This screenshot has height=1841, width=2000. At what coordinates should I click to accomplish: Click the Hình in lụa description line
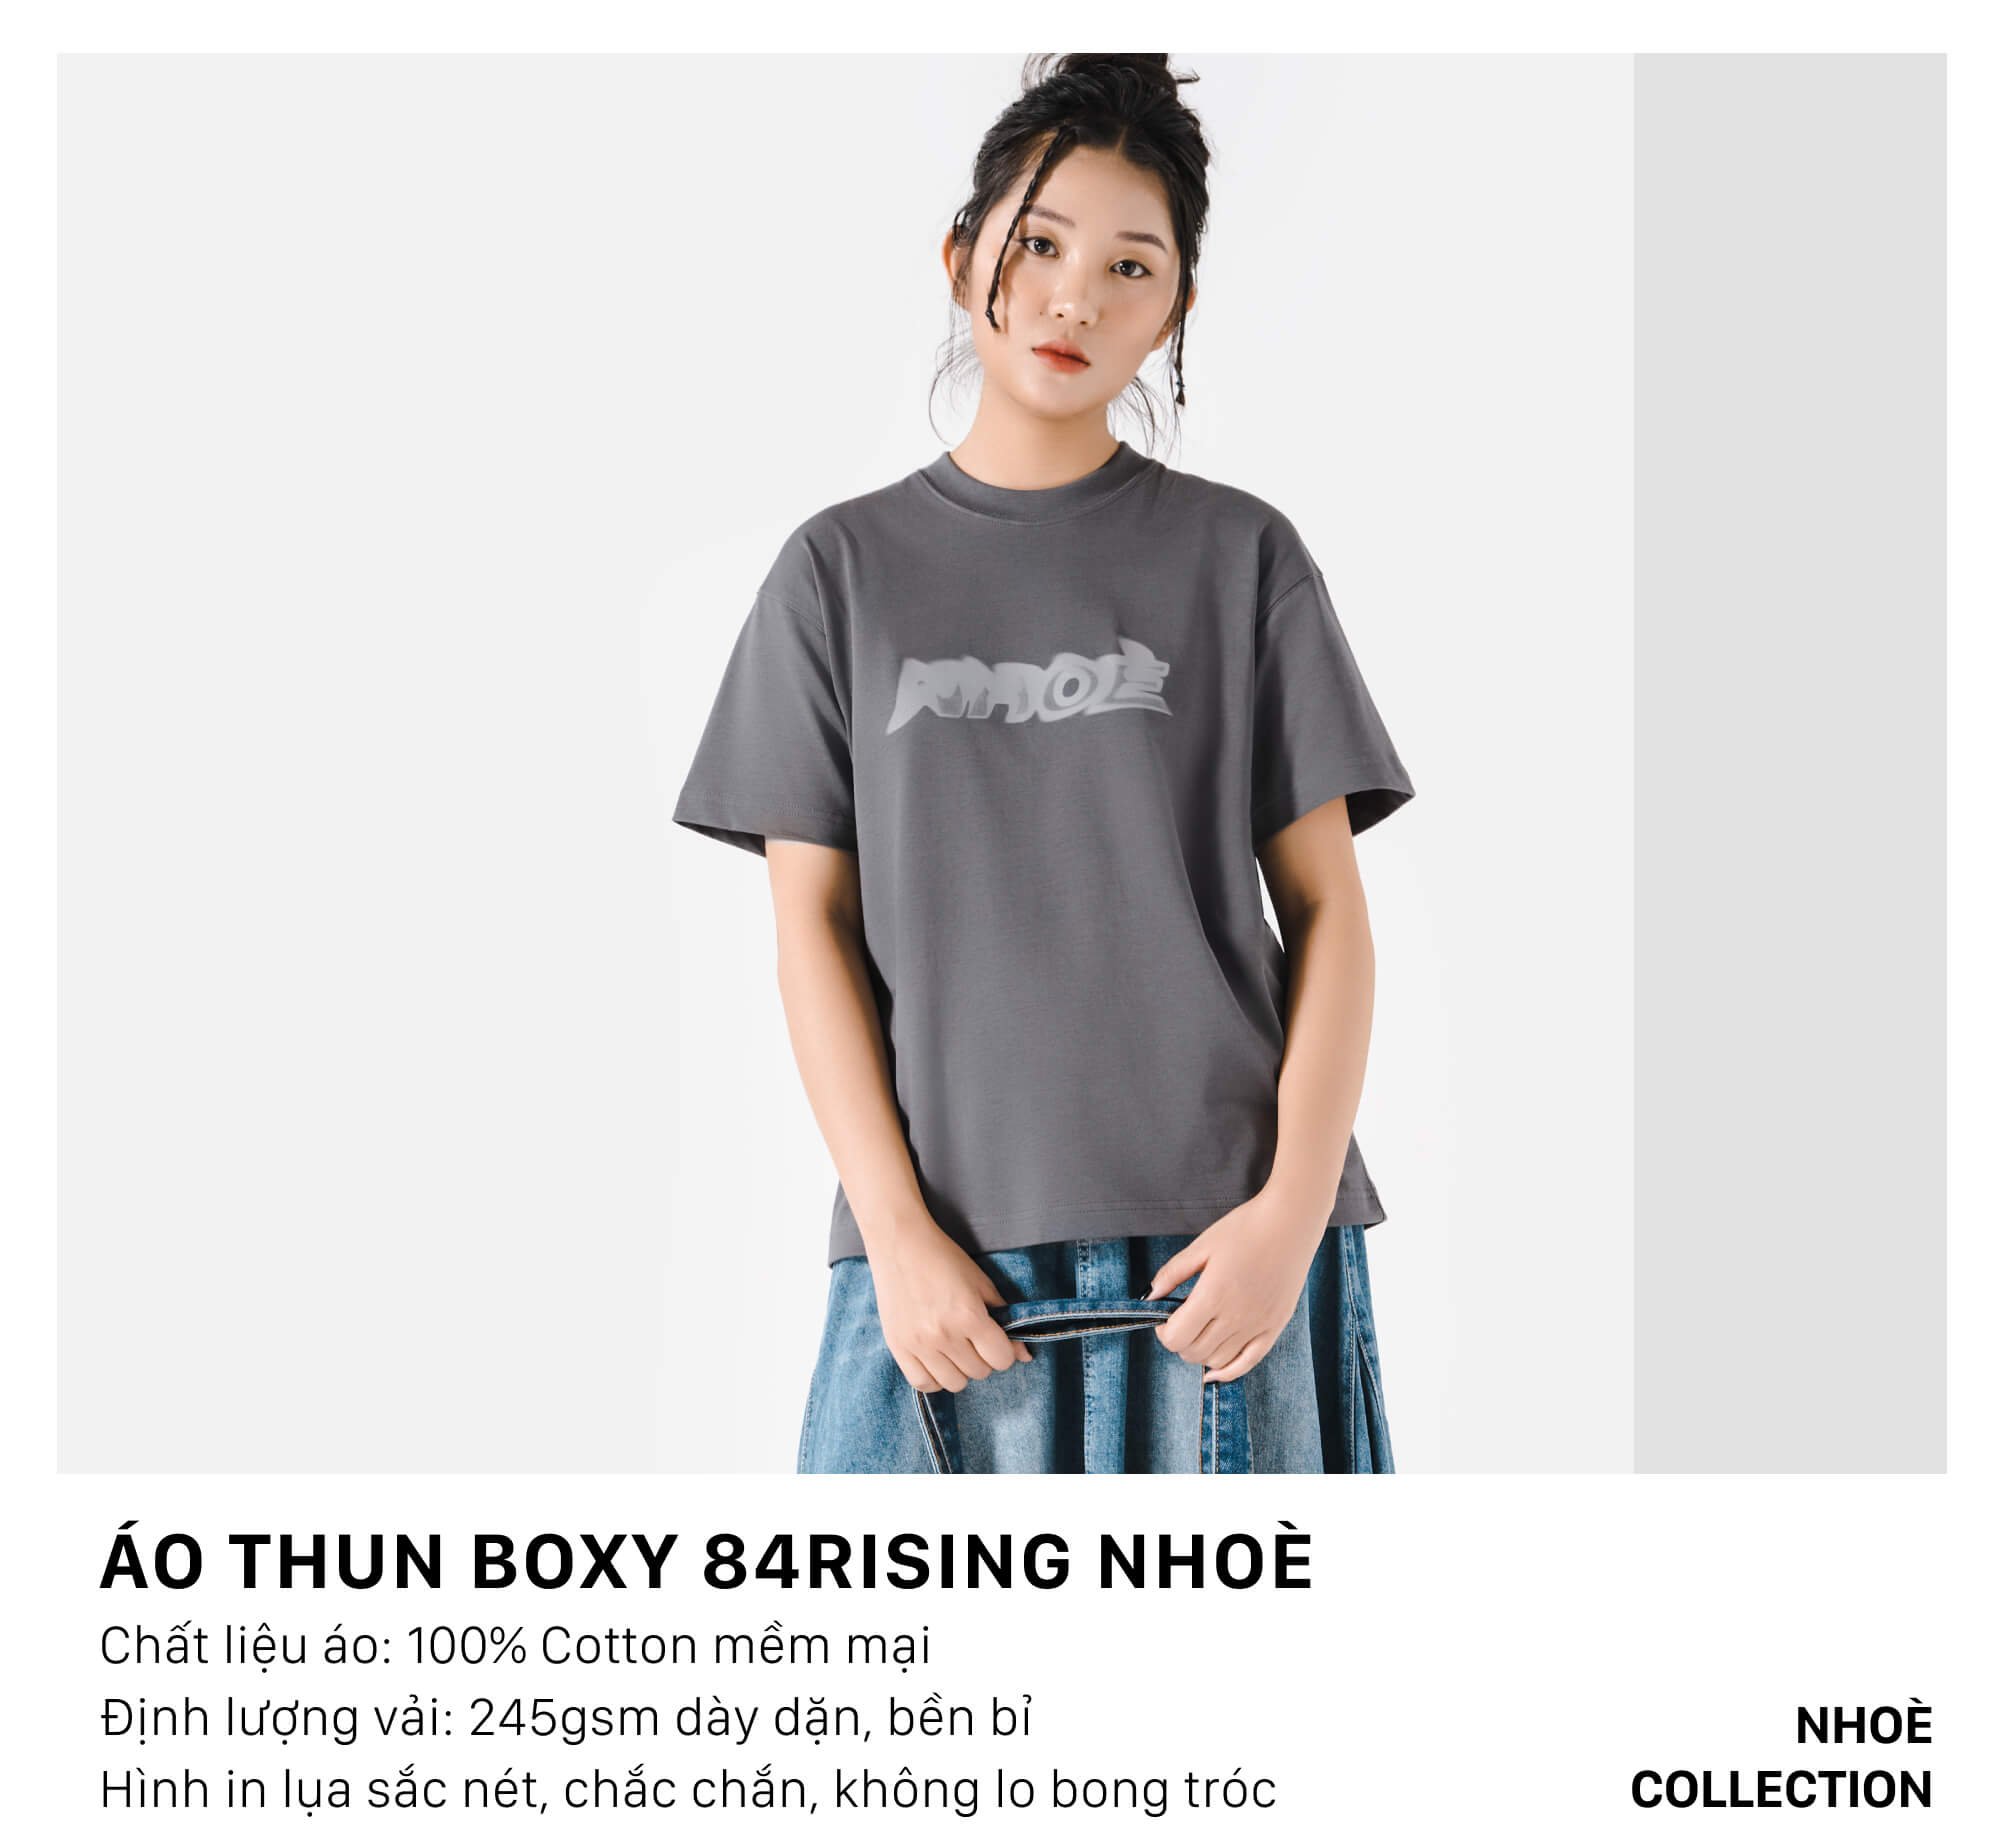688,1790
